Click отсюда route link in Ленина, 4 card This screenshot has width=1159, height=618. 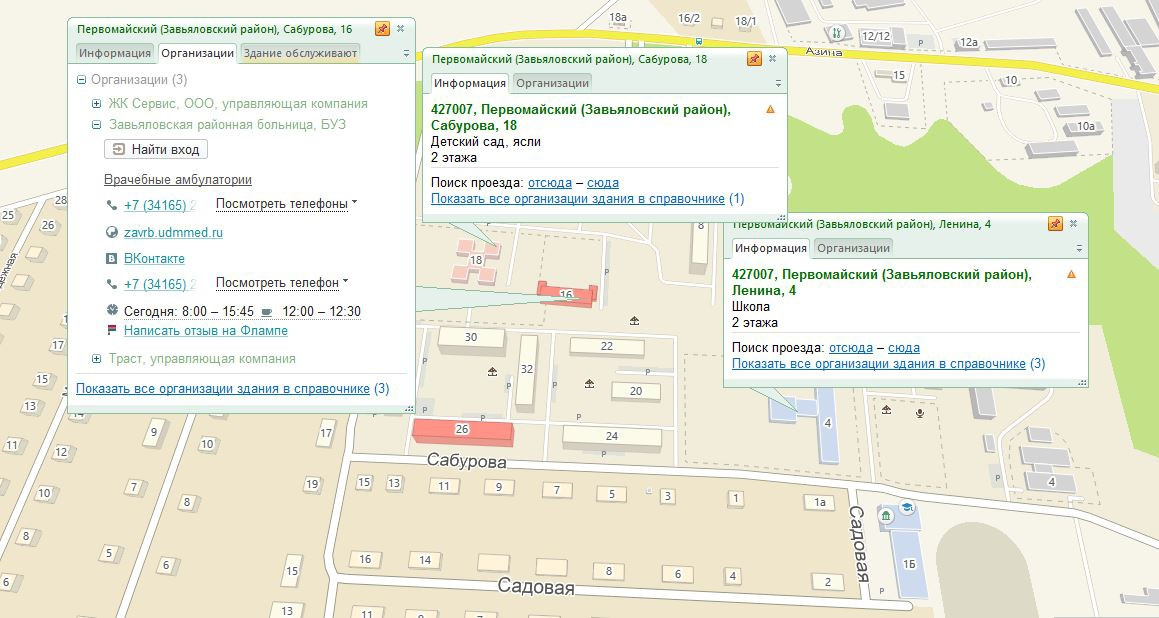(x=851, y=347)
